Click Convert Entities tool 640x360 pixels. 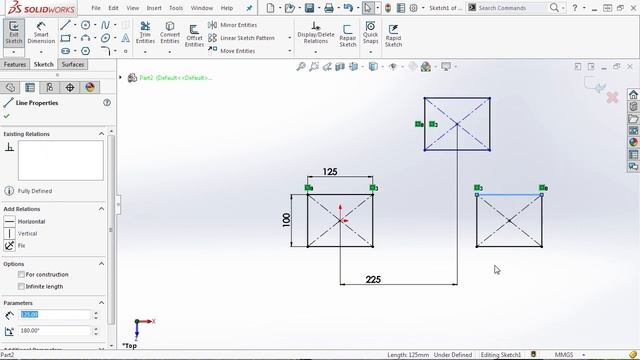tap(170, 33)
